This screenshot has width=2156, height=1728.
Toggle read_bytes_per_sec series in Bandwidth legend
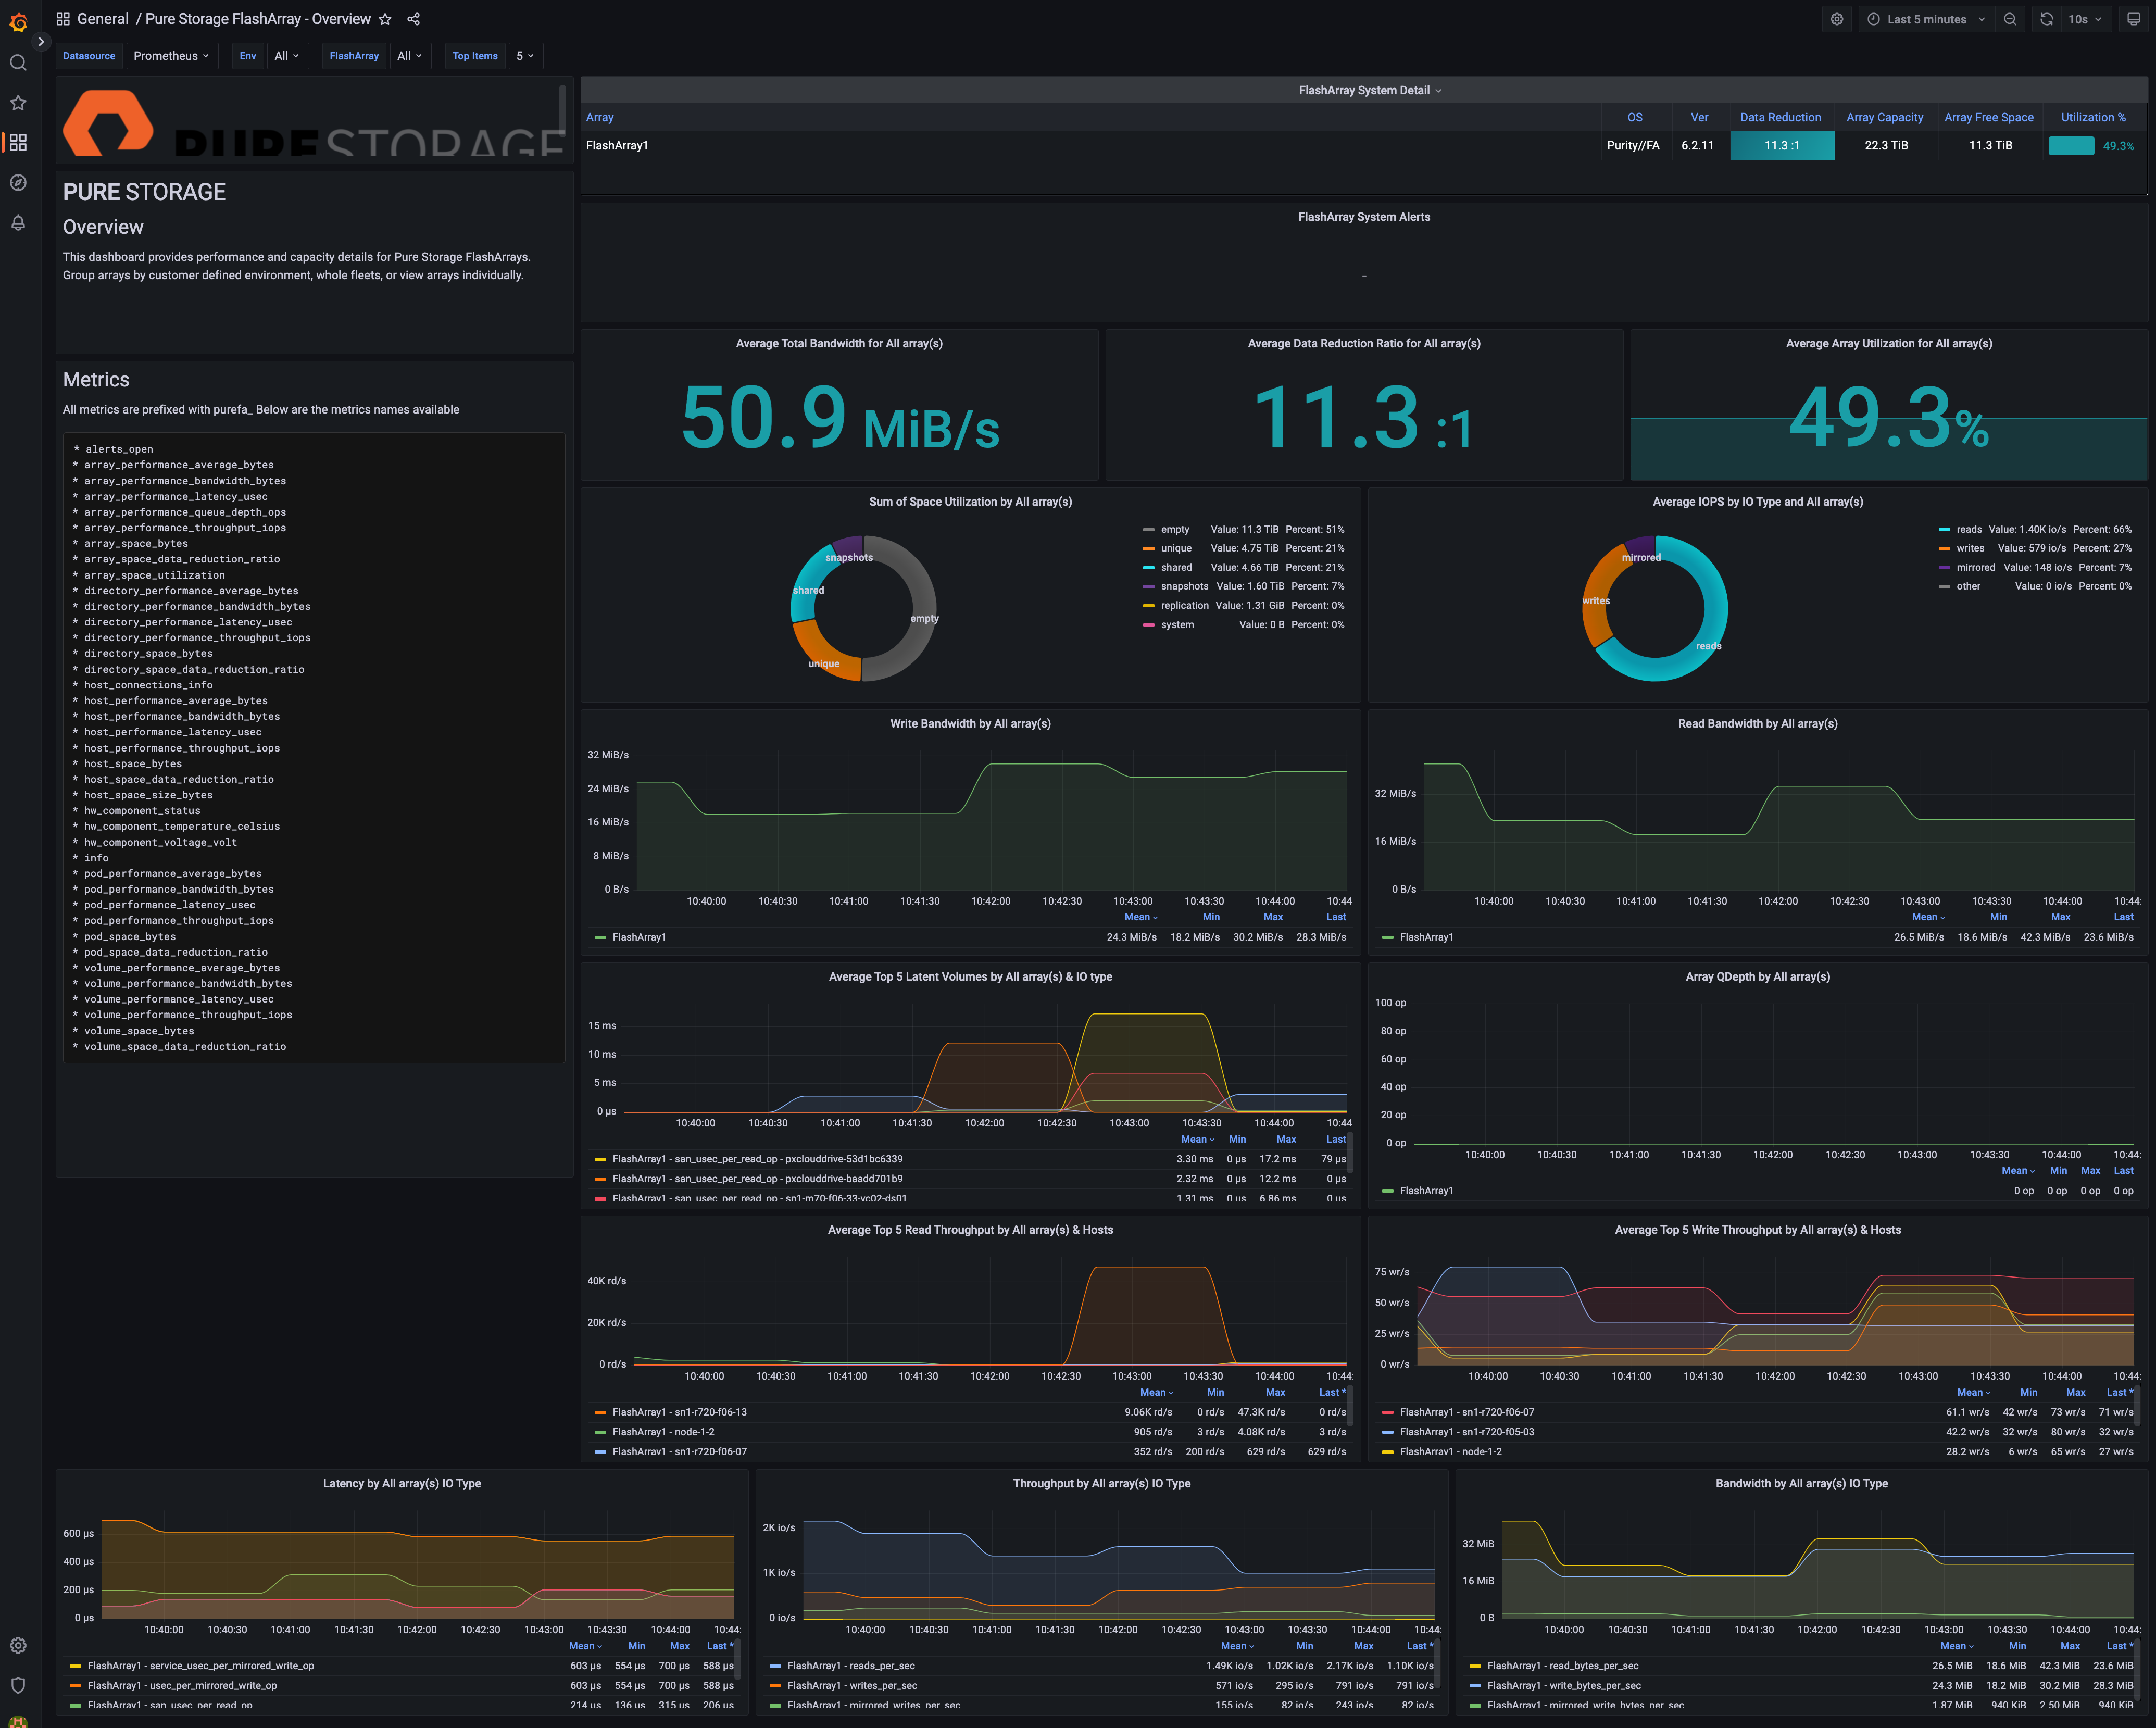[x=1562, y=1666]
